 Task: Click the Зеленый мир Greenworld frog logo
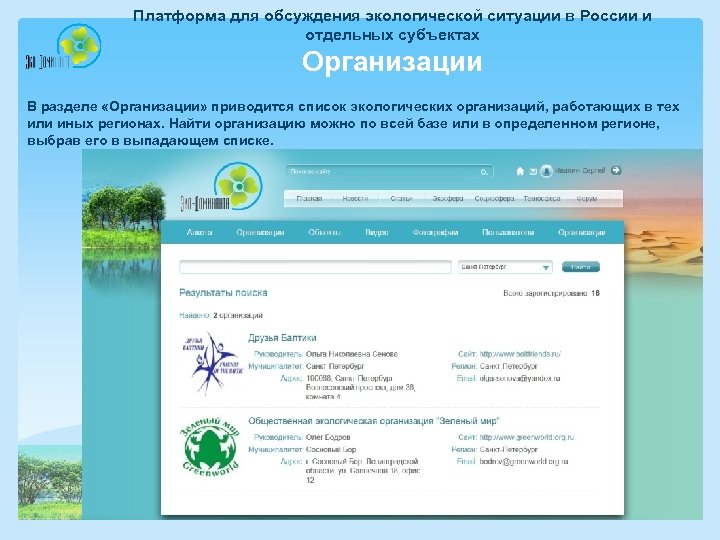point(210,446)
